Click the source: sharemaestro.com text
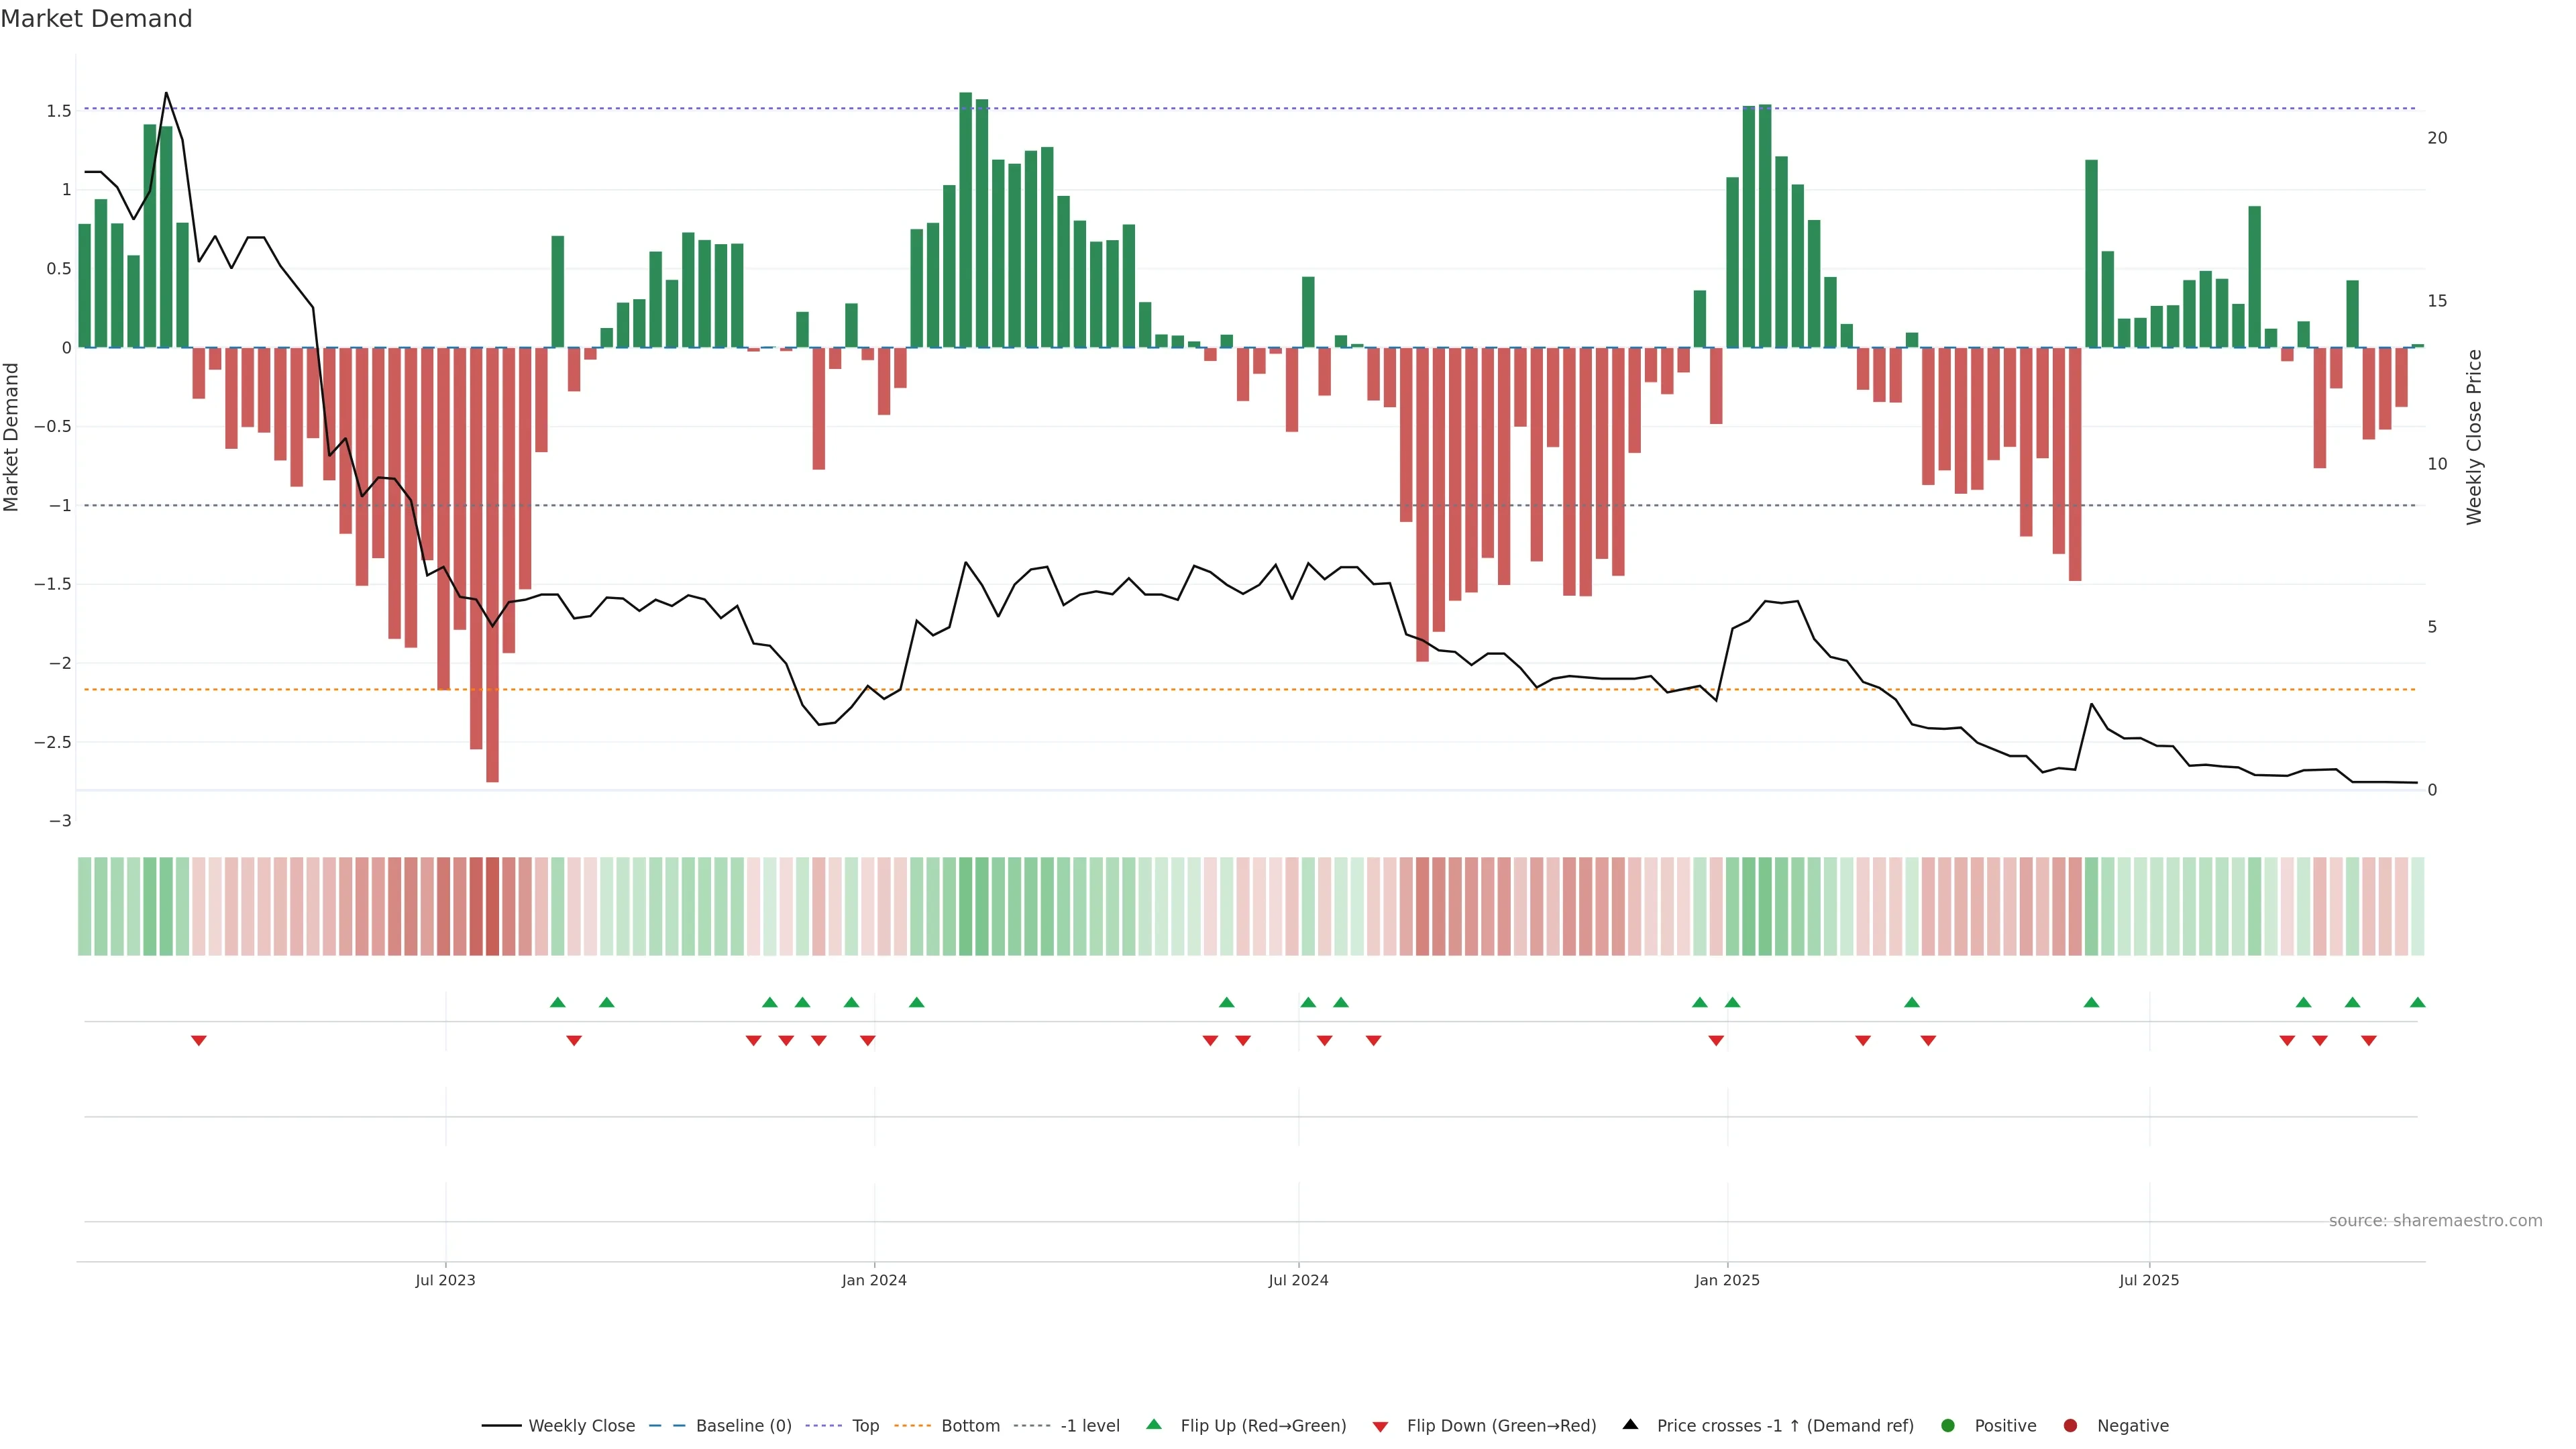The width and height of the screenshot is (2576, 1449). click(2435, 1220)
